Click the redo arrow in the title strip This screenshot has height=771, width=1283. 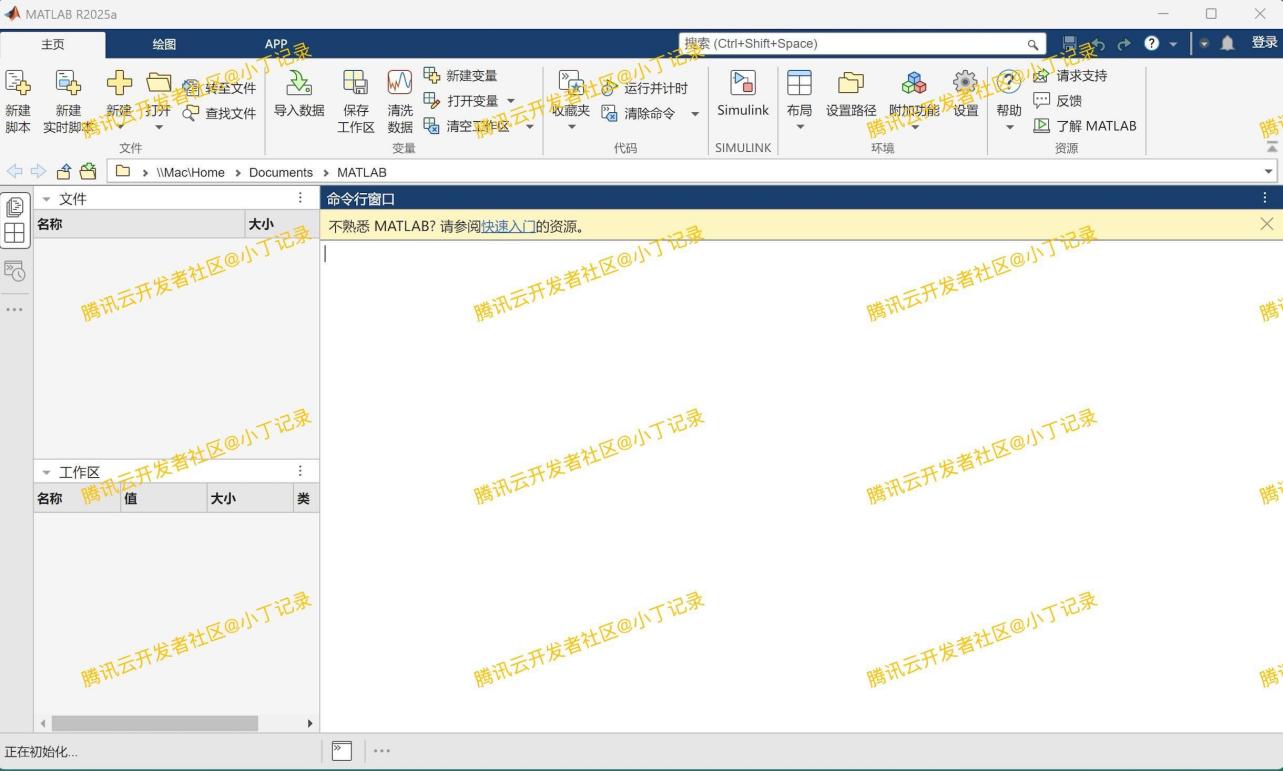(1124, 44)
